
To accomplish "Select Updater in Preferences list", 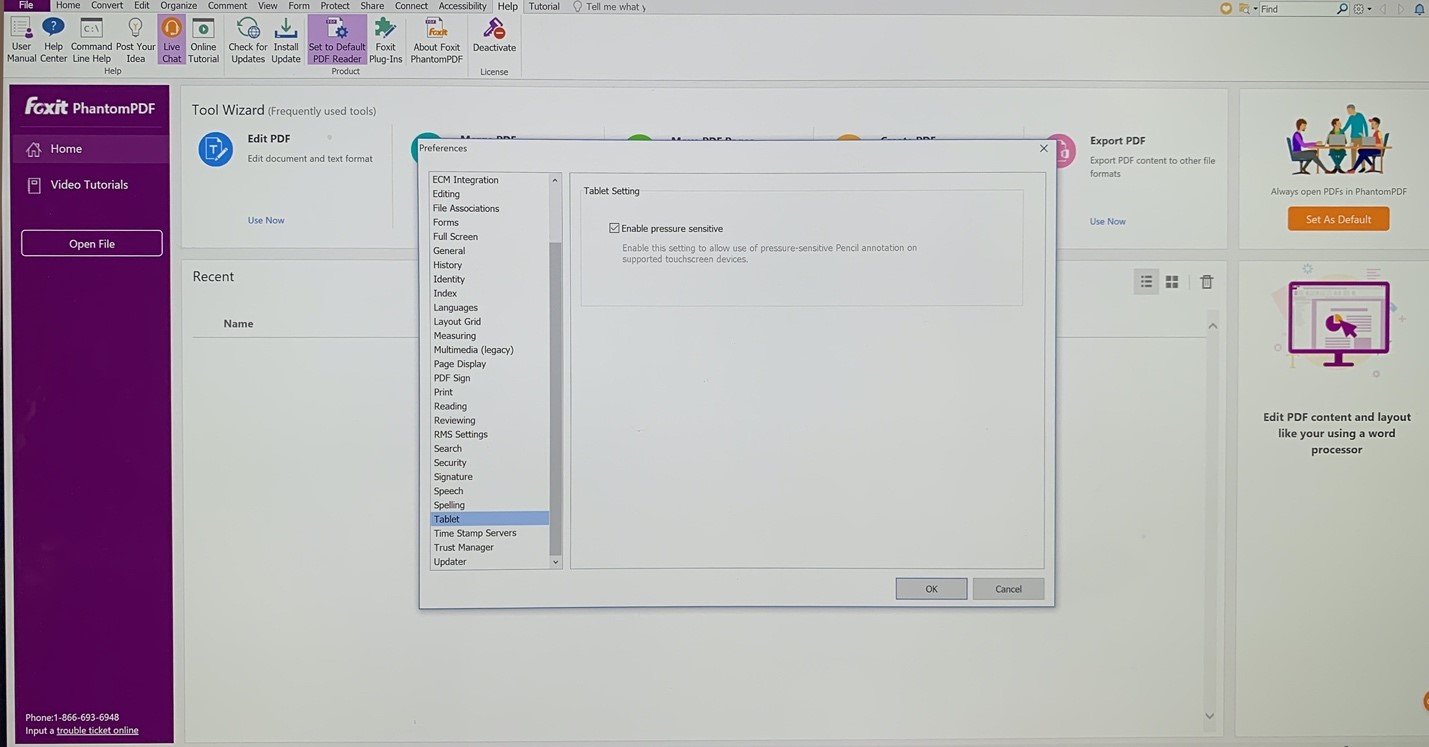I will [450, 562].
